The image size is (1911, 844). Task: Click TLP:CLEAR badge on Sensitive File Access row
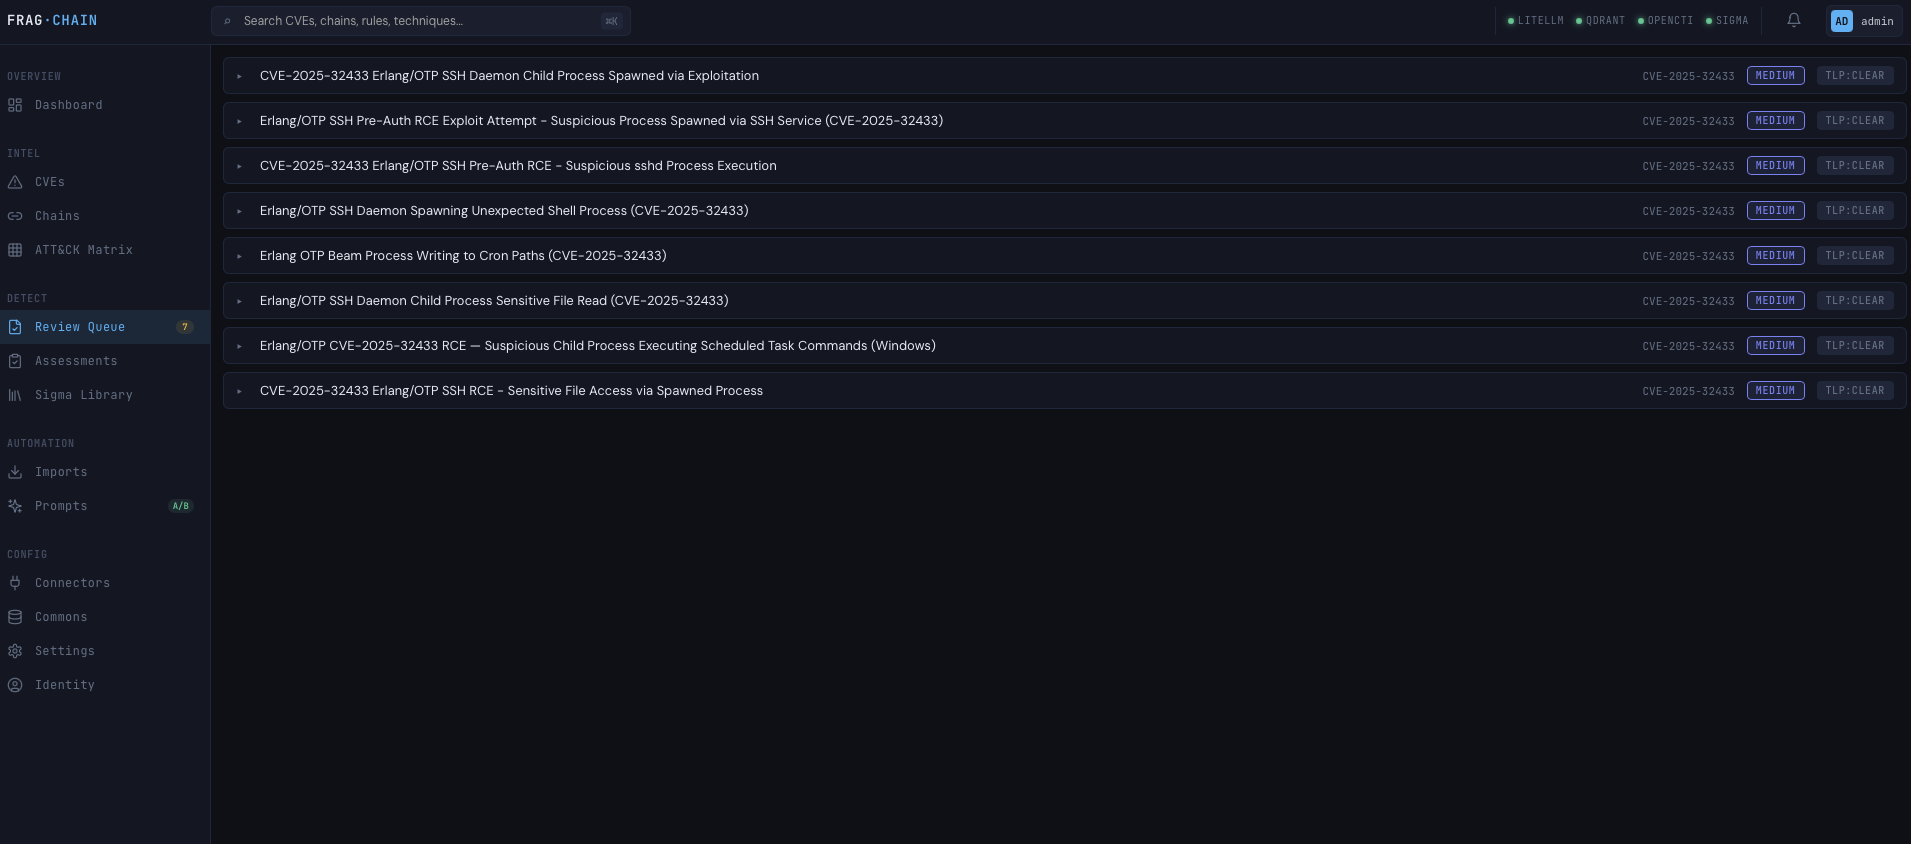click(x=1855, y=391)
